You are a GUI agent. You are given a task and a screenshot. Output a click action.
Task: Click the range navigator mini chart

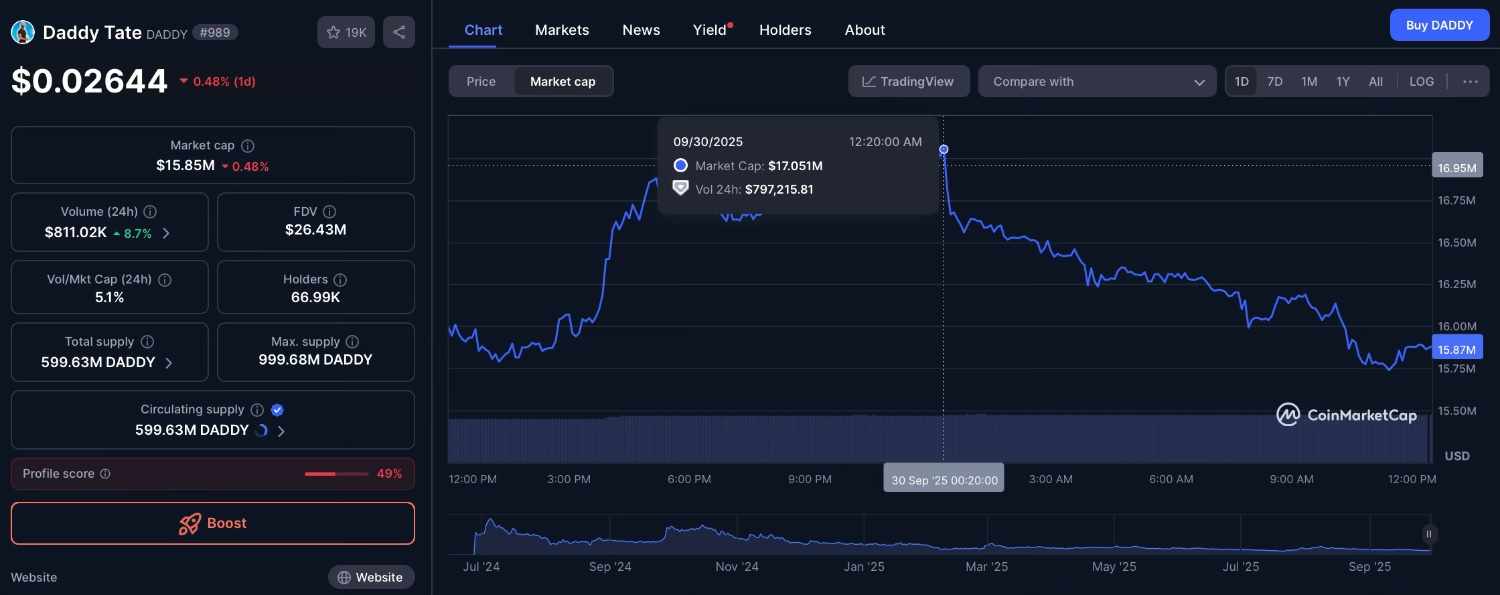click(940, 534)
